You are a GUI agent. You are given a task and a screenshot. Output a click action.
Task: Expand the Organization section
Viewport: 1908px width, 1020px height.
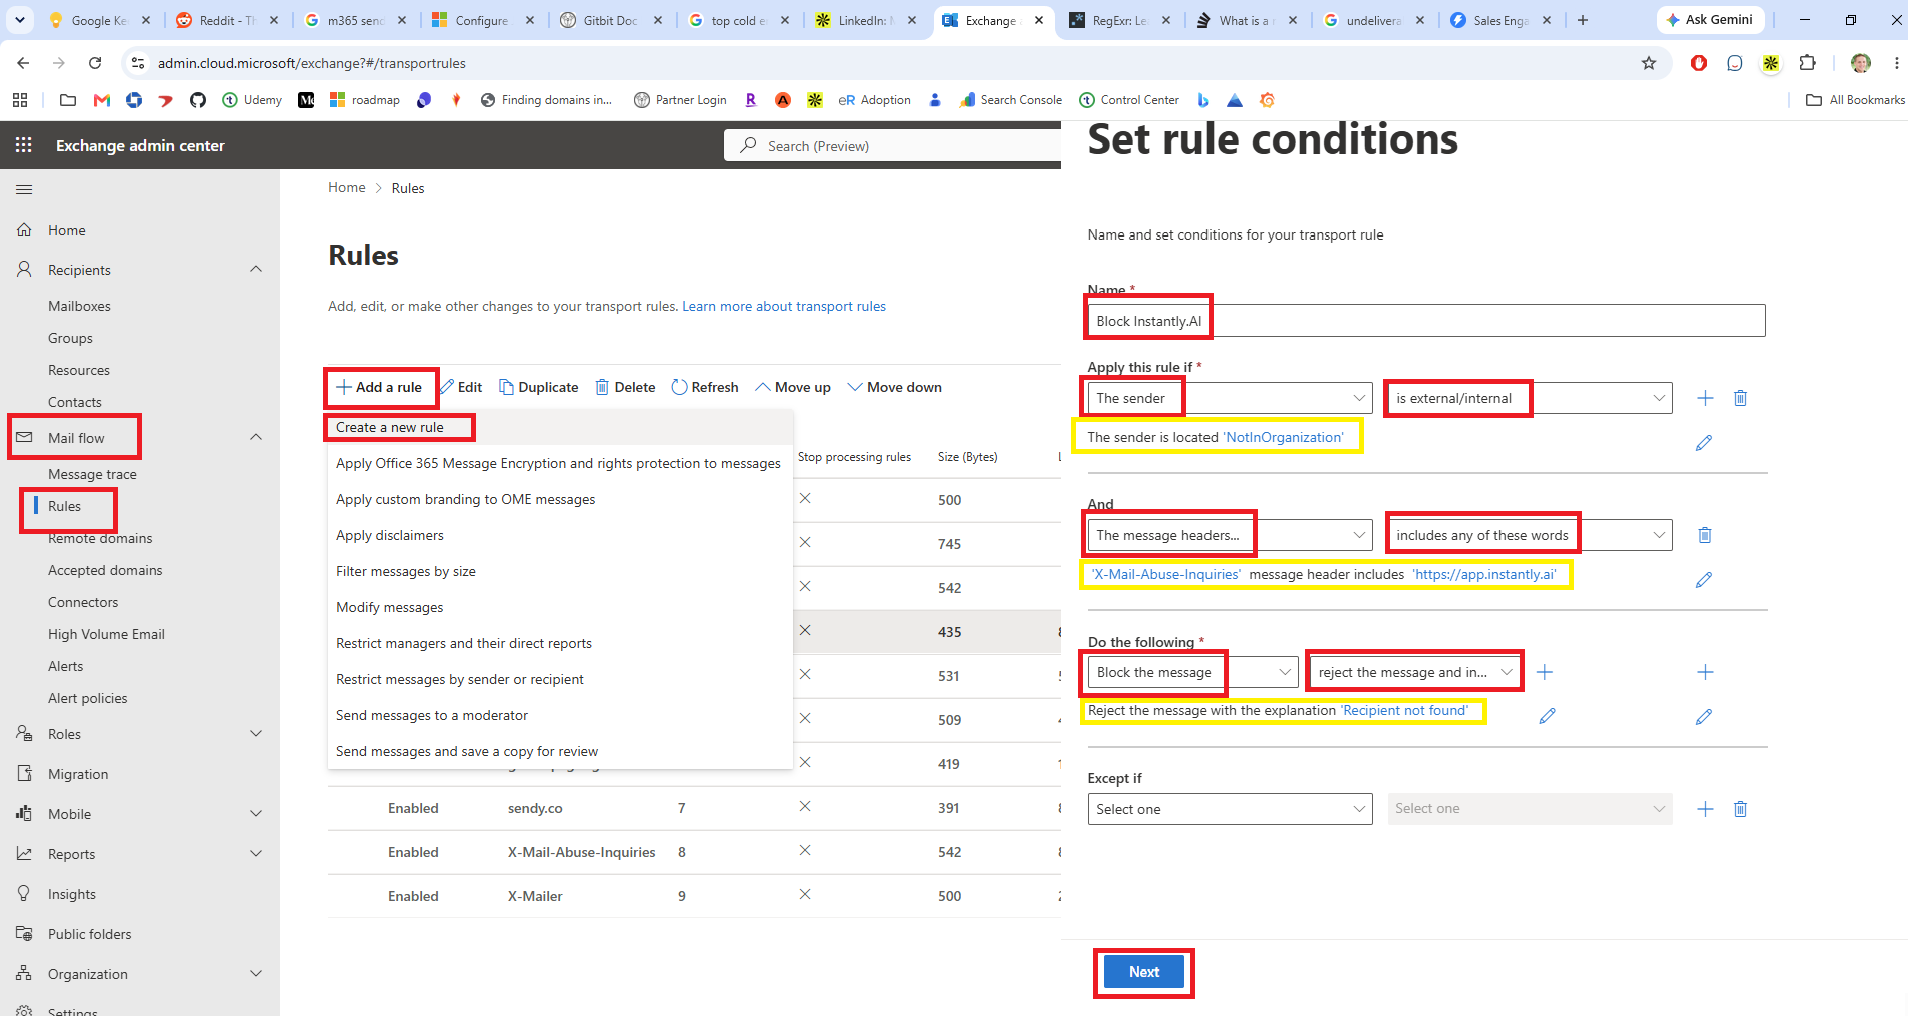point(256,973)
